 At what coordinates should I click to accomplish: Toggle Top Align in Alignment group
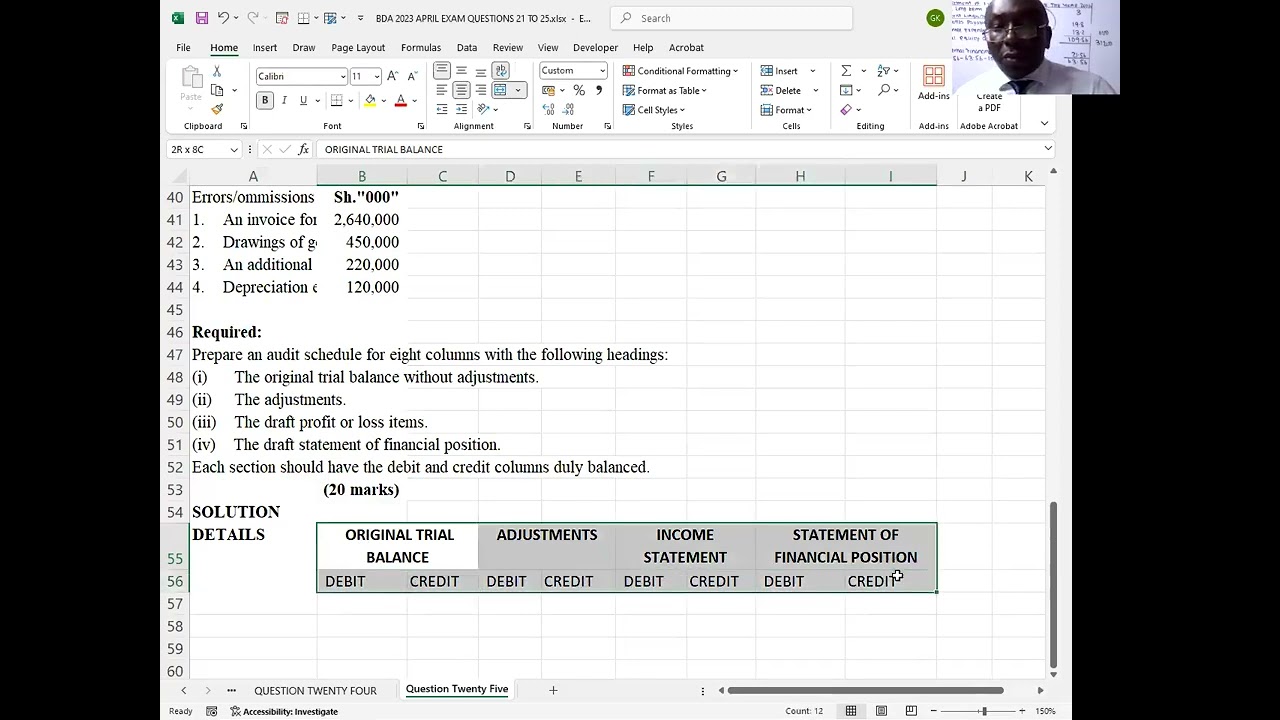(442, 70)
